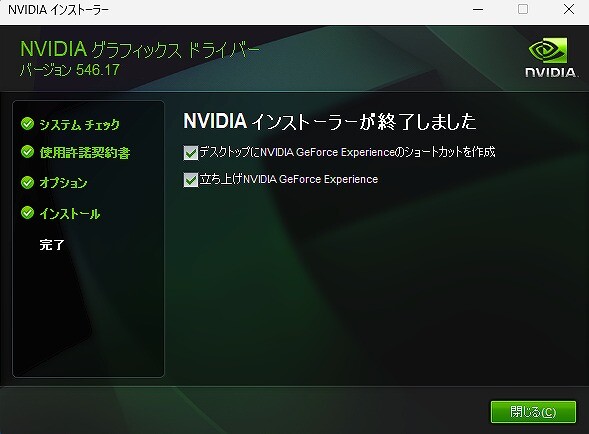Click green checkmark beside オプション
The width and height of the screenshot is (589, 434).
[27, 183]
